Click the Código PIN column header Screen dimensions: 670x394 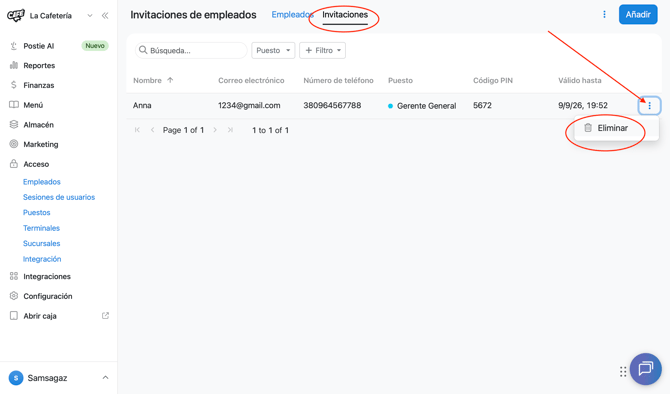tap(493, 80)
